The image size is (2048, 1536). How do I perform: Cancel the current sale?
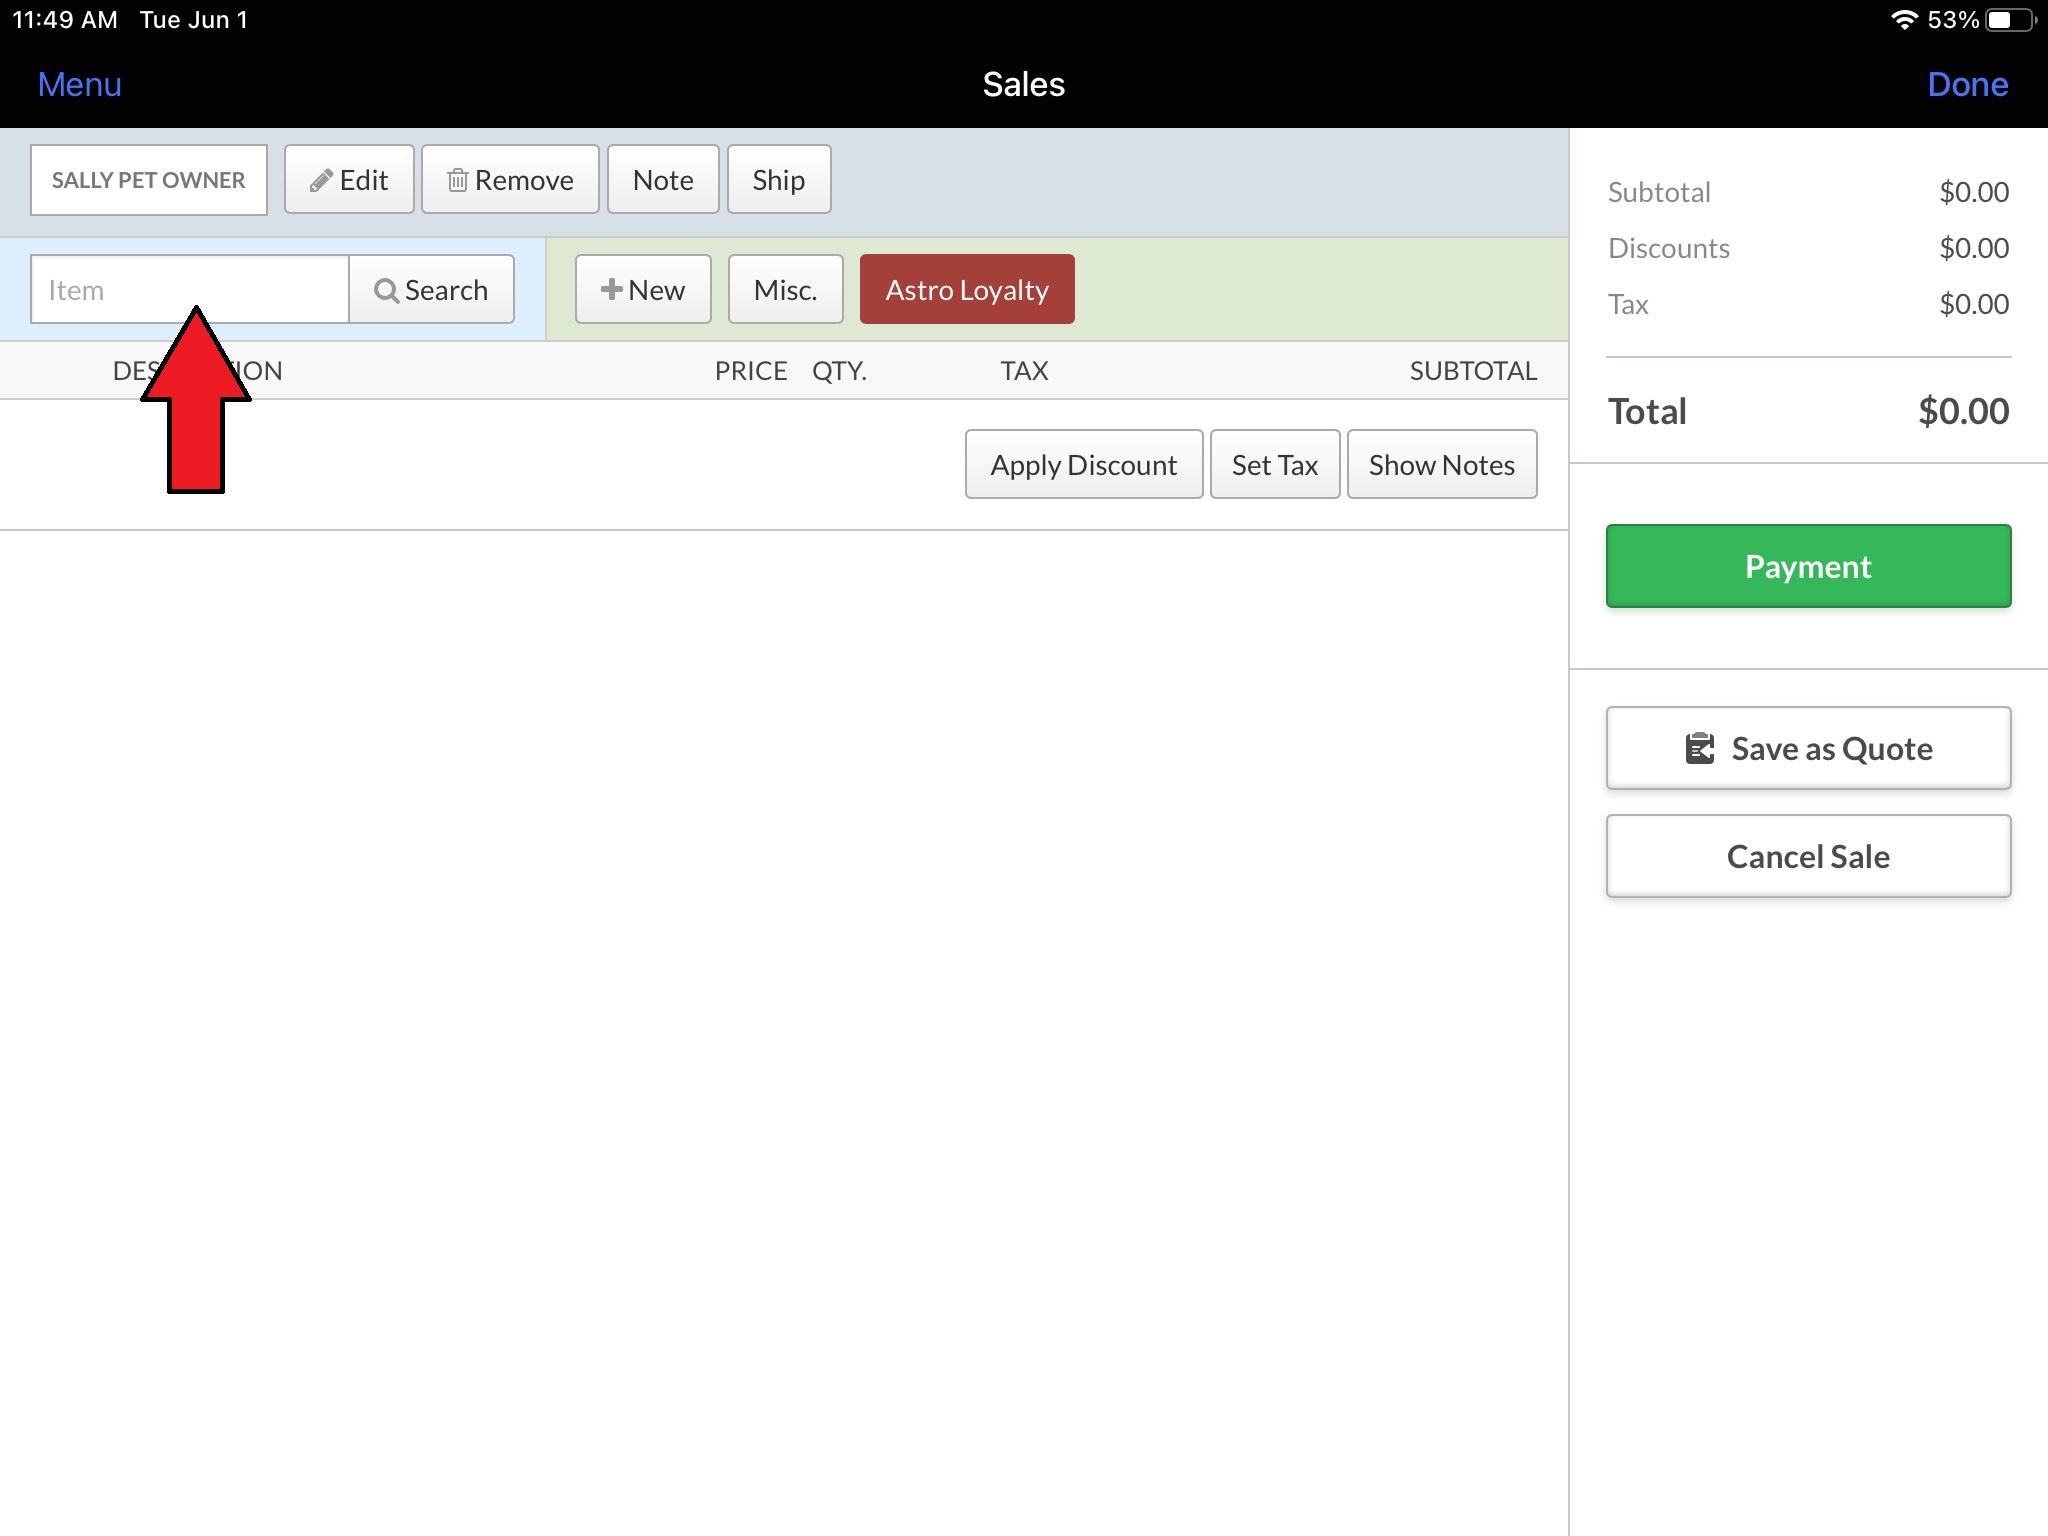point(1808,857)
